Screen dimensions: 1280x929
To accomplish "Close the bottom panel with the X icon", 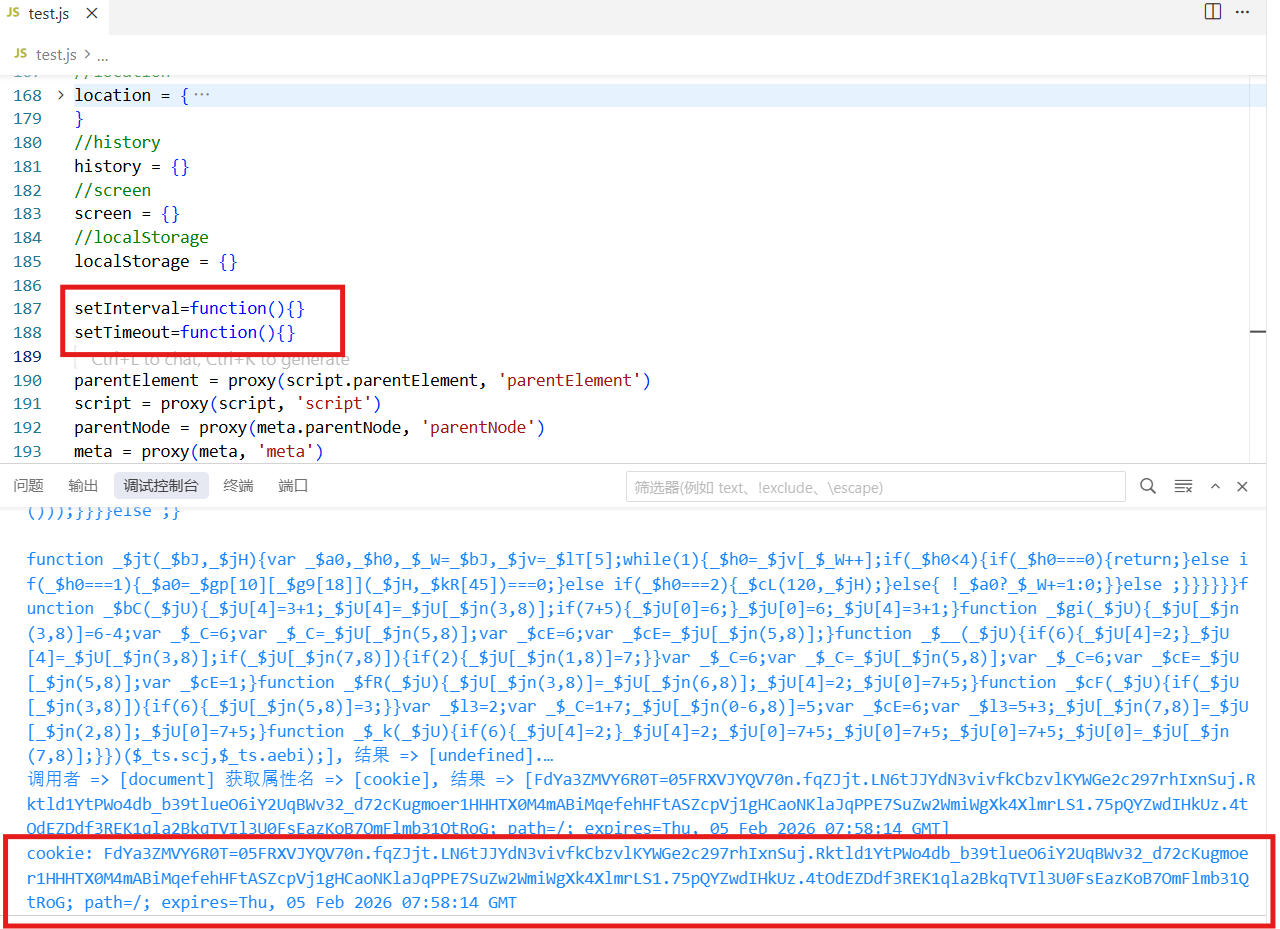I will pos(1242,486).
